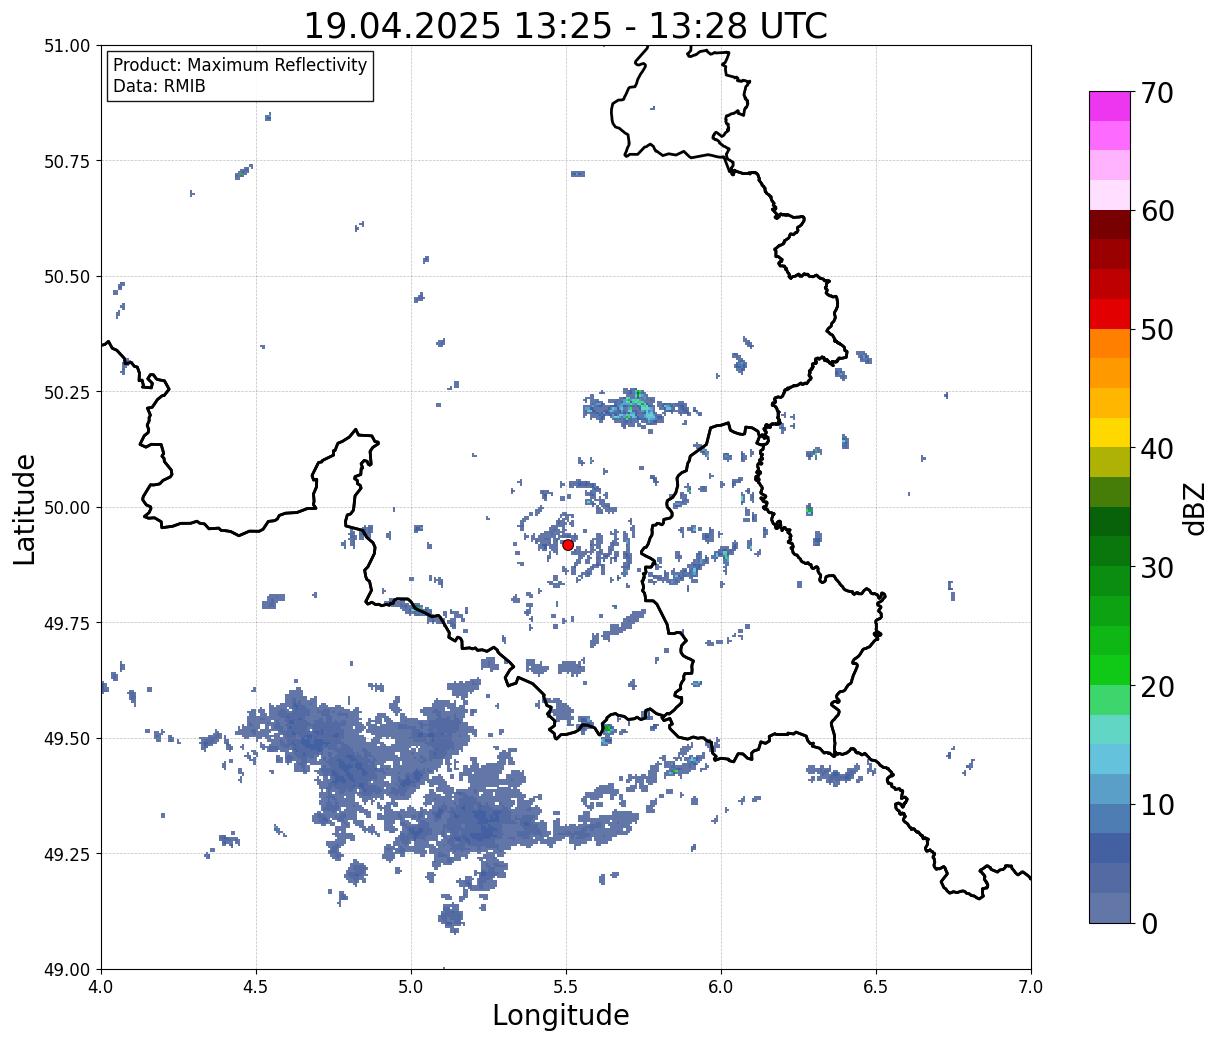
Task: Click longitude tick label 4.5
Action: coord(256,987)
